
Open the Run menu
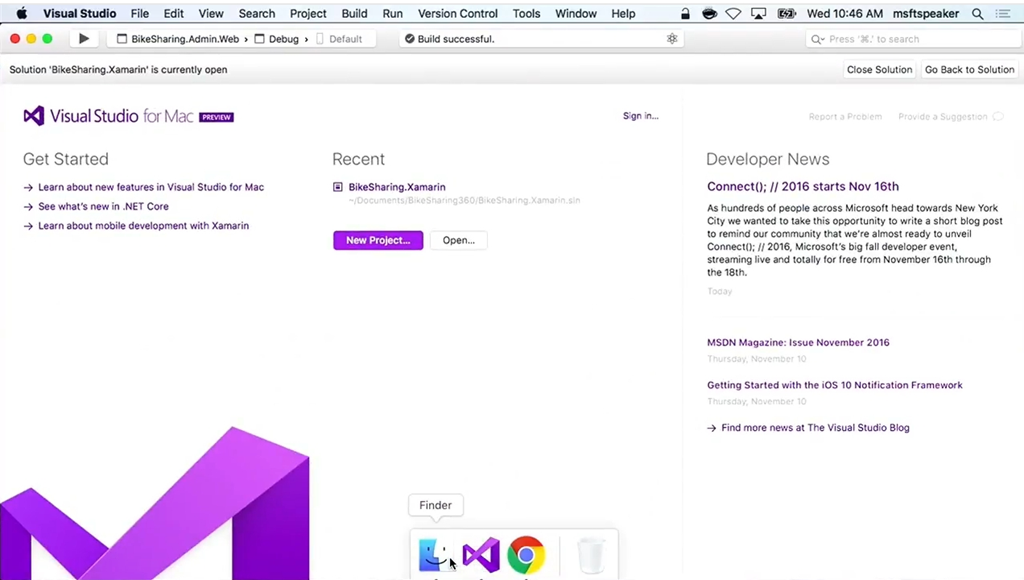tap(392, 13)
